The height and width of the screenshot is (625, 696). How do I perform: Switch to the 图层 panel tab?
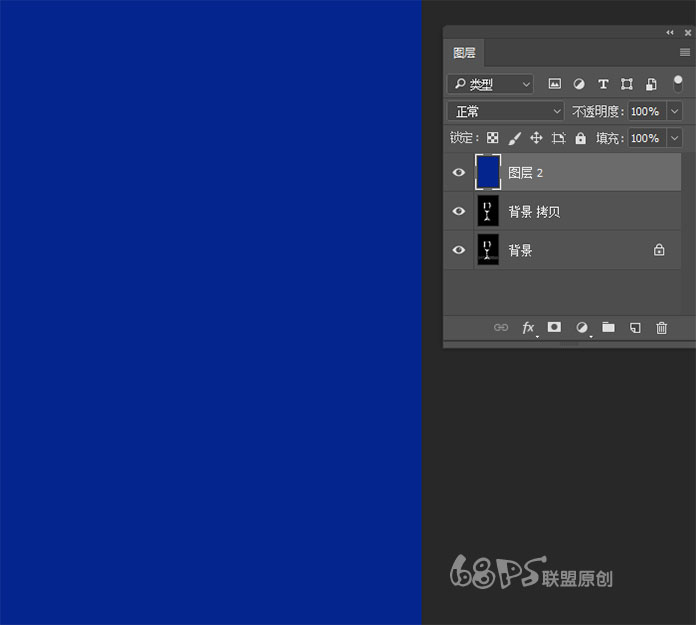pyautogui.click(x=465, y=53)
